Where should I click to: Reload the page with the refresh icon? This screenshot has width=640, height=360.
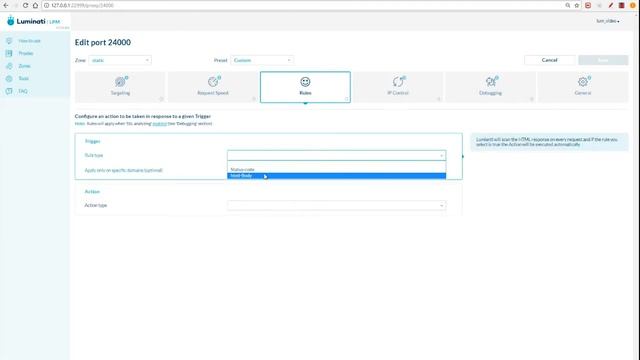click(25, 5)
